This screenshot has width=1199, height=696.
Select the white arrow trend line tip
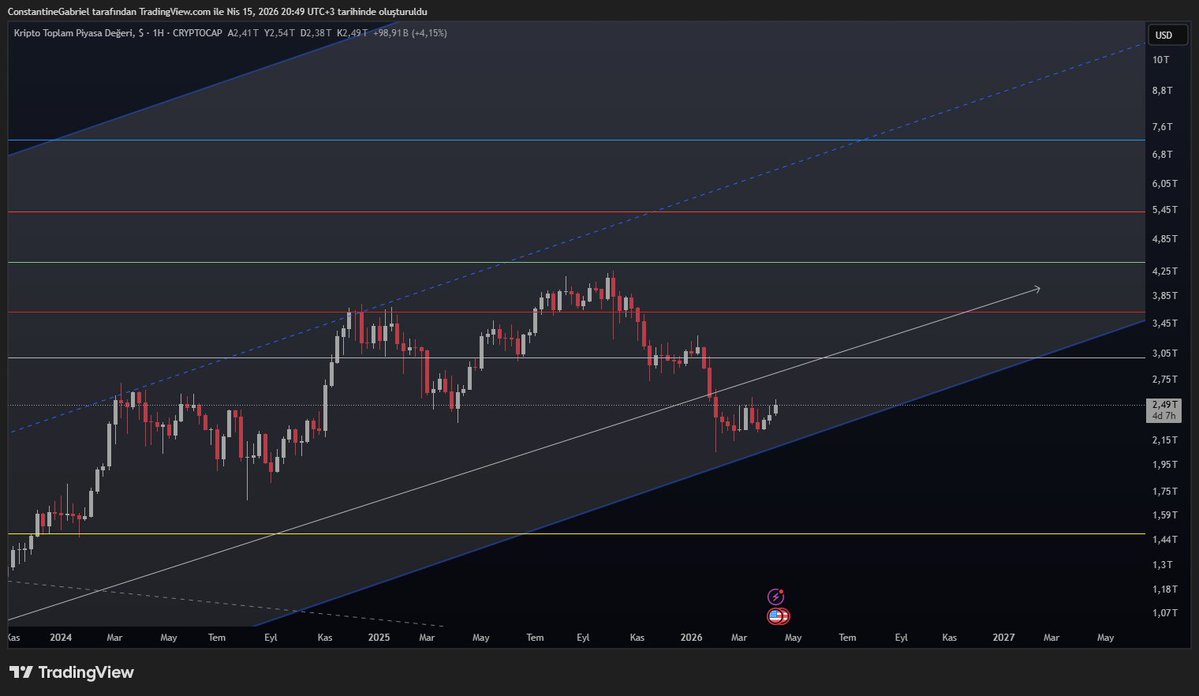(1037, 288)
